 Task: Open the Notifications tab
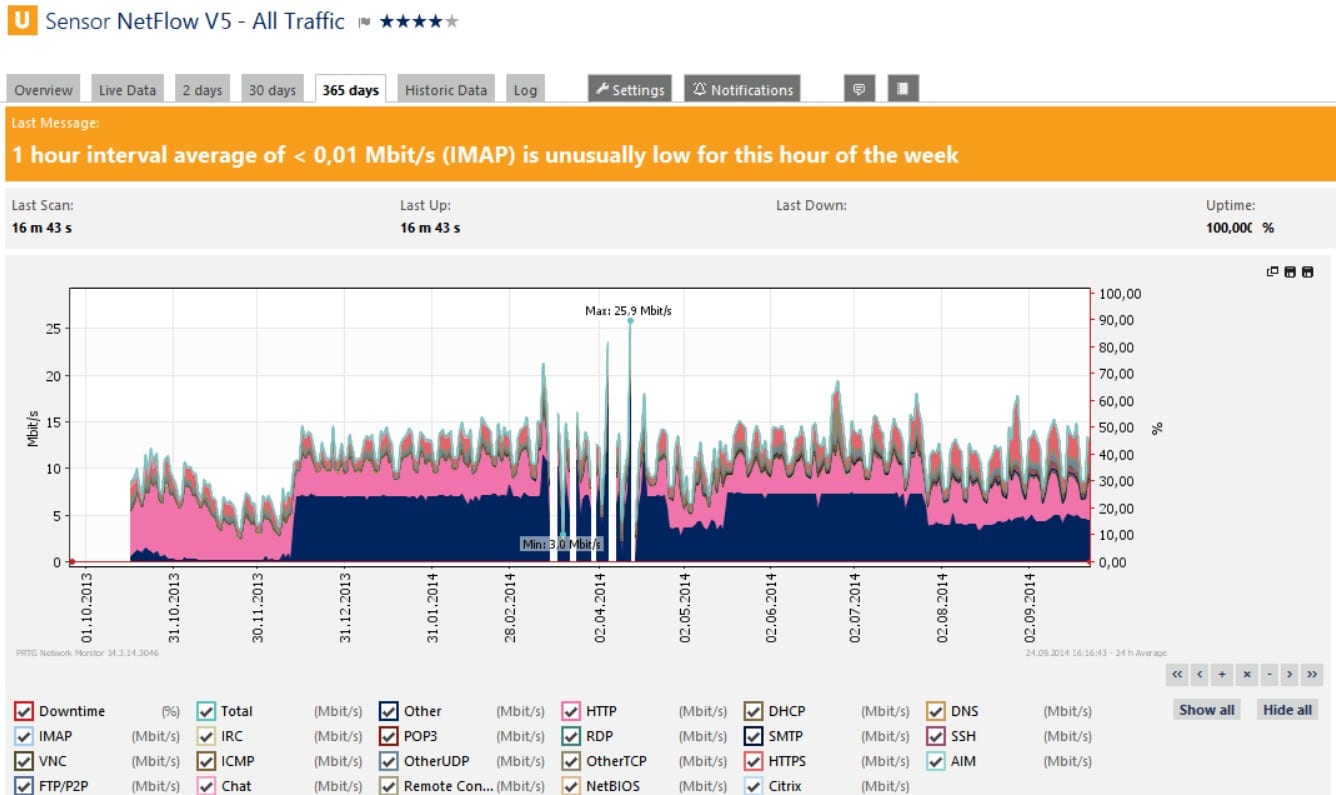pyautogui.click(x=742, y=89)
